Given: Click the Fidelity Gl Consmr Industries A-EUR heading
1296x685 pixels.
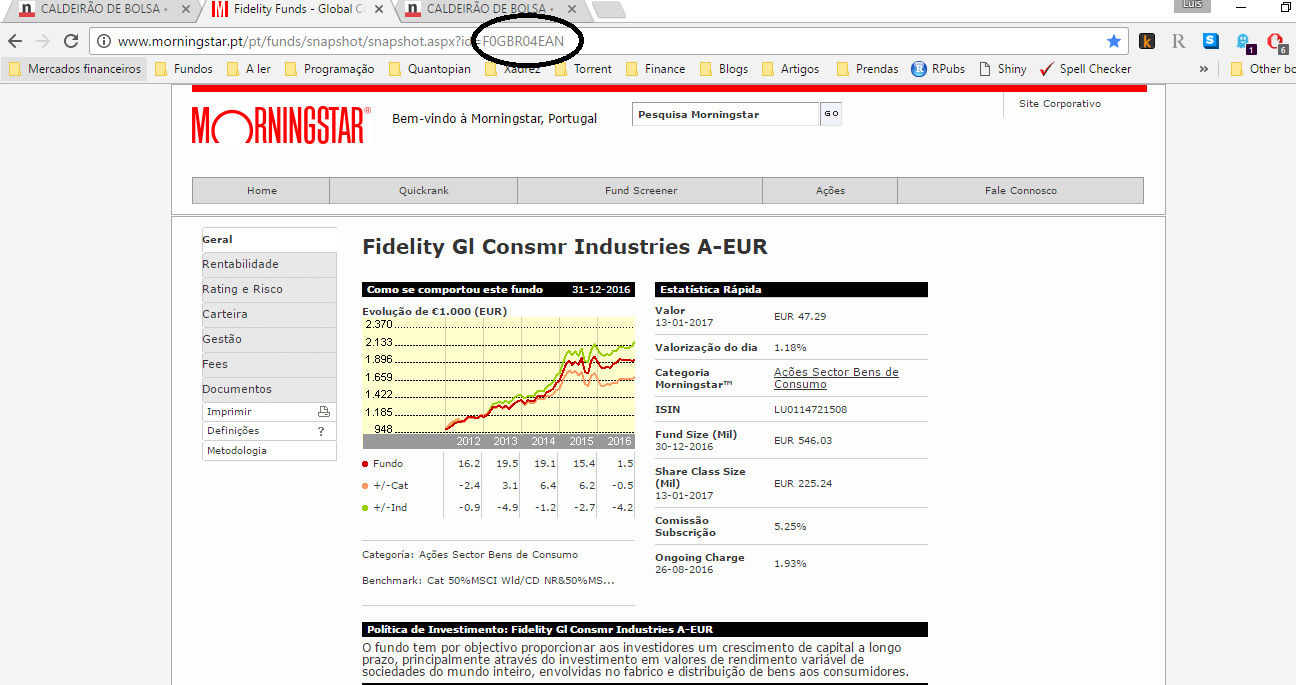Looking at the screenshot, I should [565, 247].
